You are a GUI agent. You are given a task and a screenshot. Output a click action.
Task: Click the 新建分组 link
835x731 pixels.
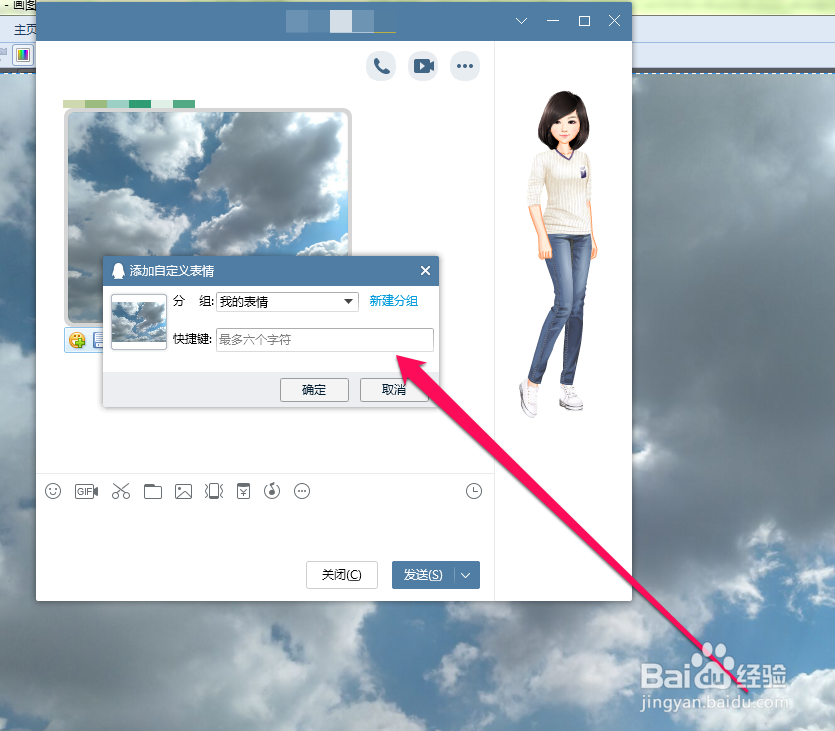(394, 301)
